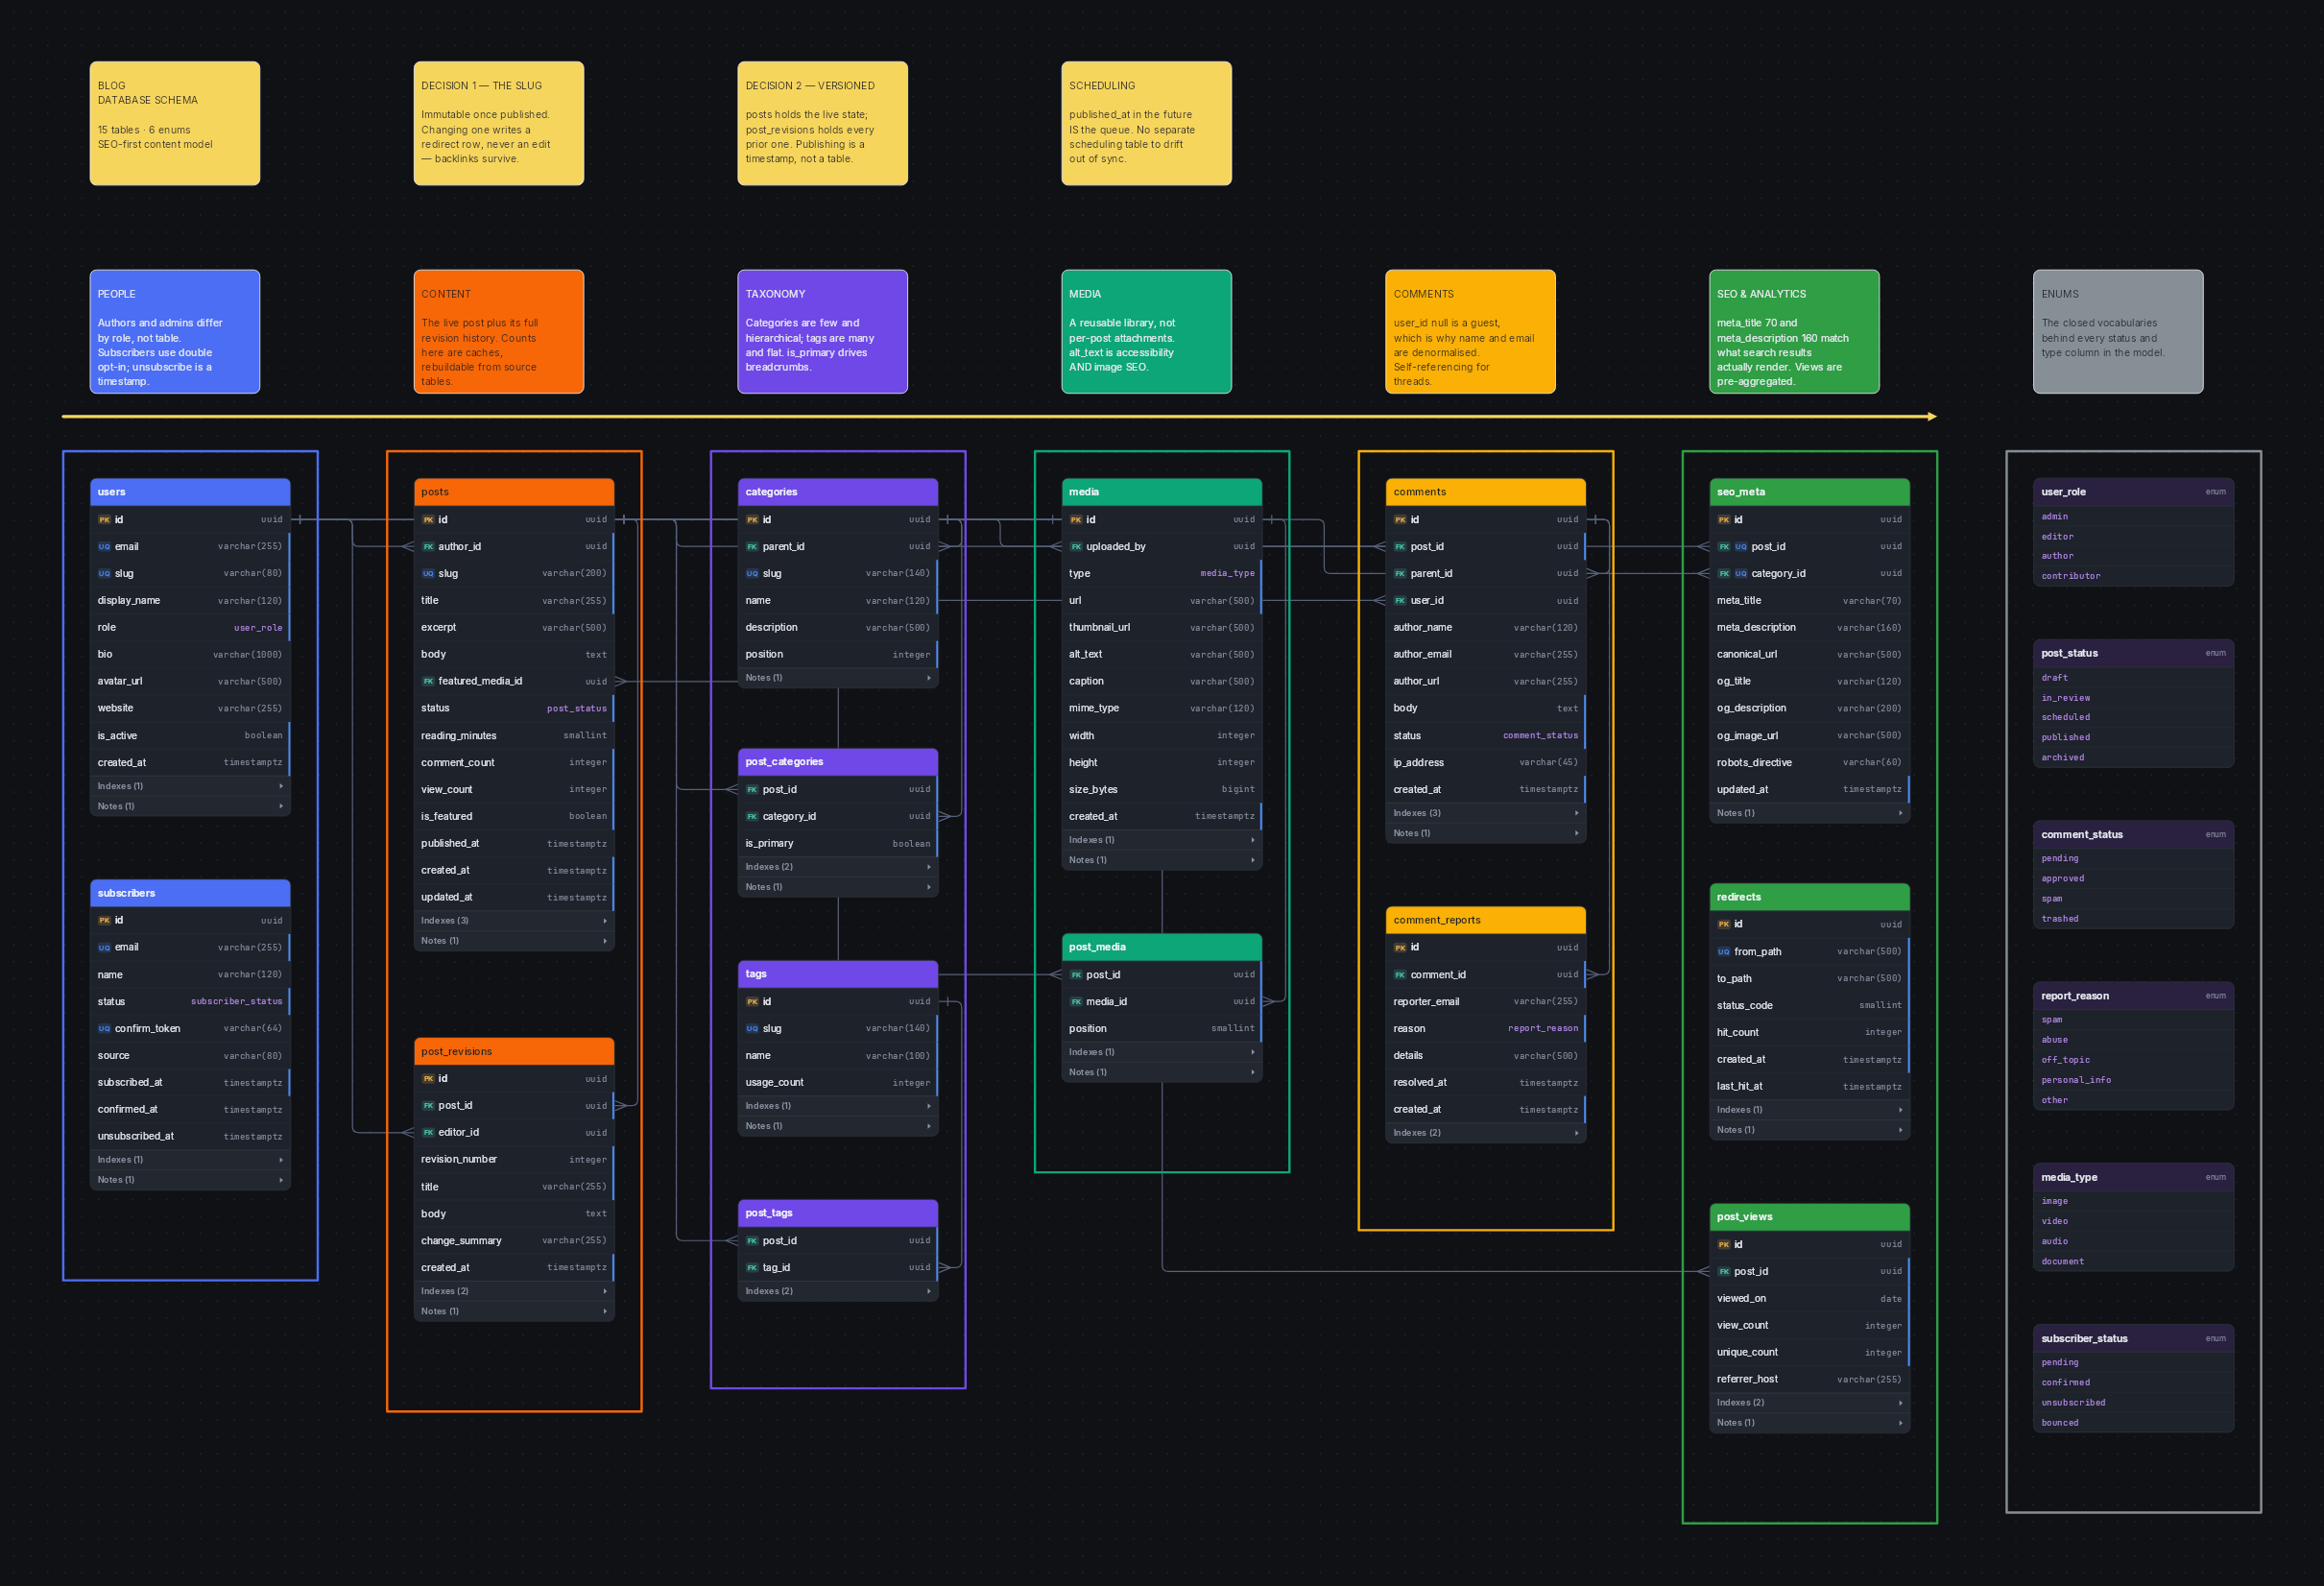Image resolution: width=2324 pixels, height=1586 pixels.
Task: Click the PK badge on posts id row
Action: [x=428, y=520]
